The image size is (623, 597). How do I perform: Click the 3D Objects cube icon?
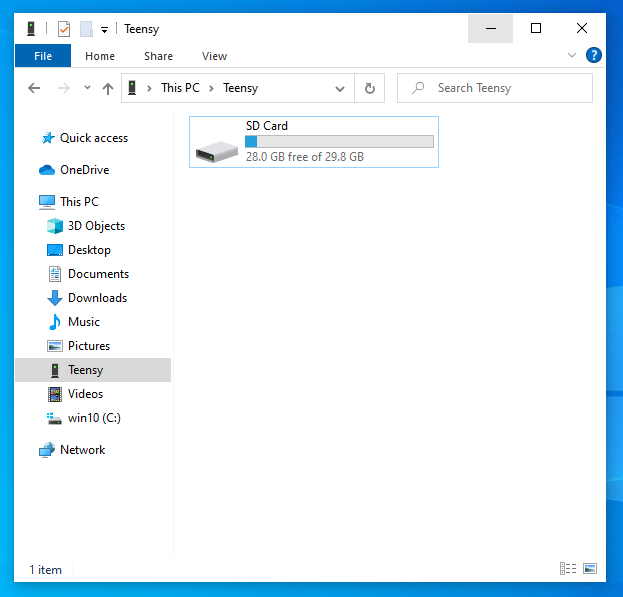click(55, 226)
